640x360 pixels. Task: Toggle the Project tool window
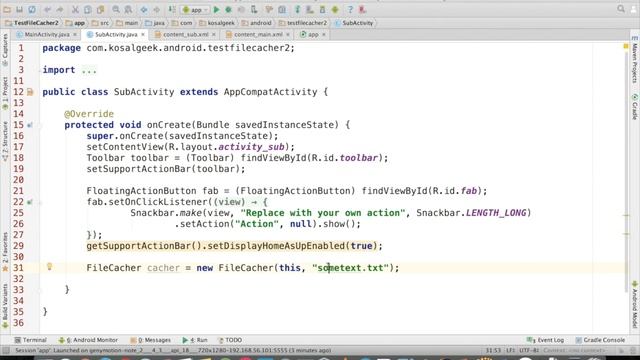tap(5, 93)
